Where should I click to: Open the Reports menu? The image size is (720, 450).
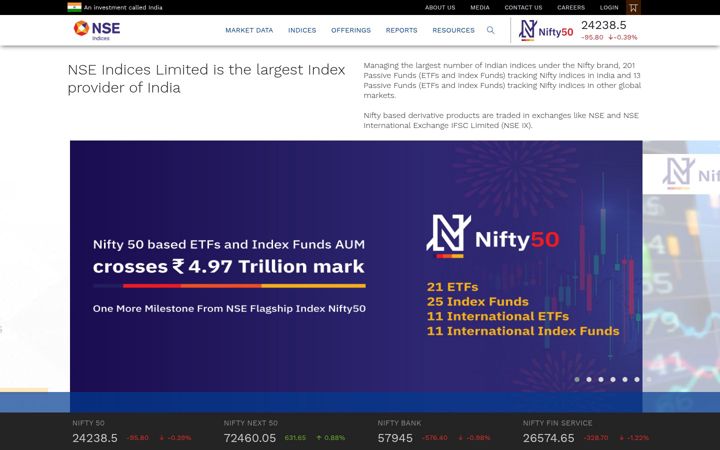[401, 30]
